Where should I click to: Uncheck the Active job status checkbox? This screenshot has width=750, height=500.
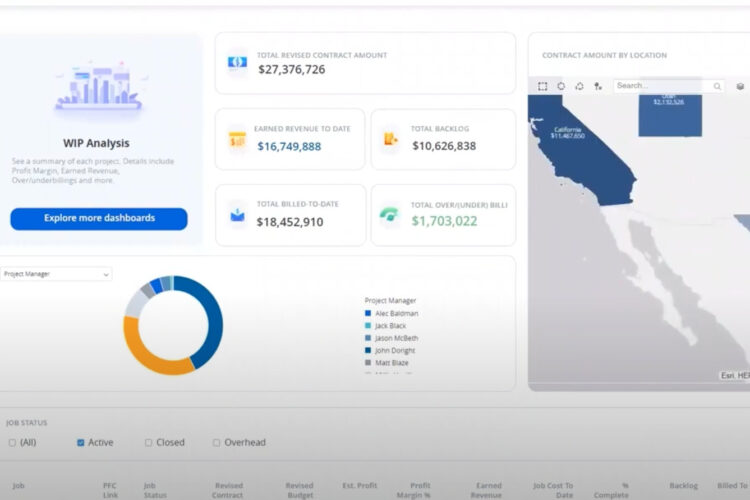[x=81, y=443]
